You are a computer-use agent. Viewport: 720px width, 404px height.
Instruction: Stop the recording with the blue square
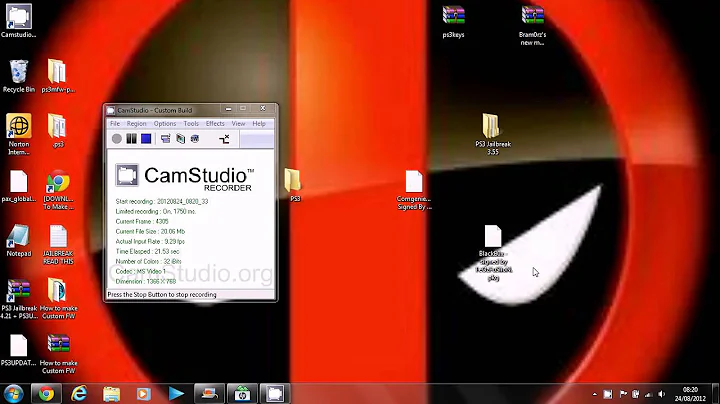(146, 139)
